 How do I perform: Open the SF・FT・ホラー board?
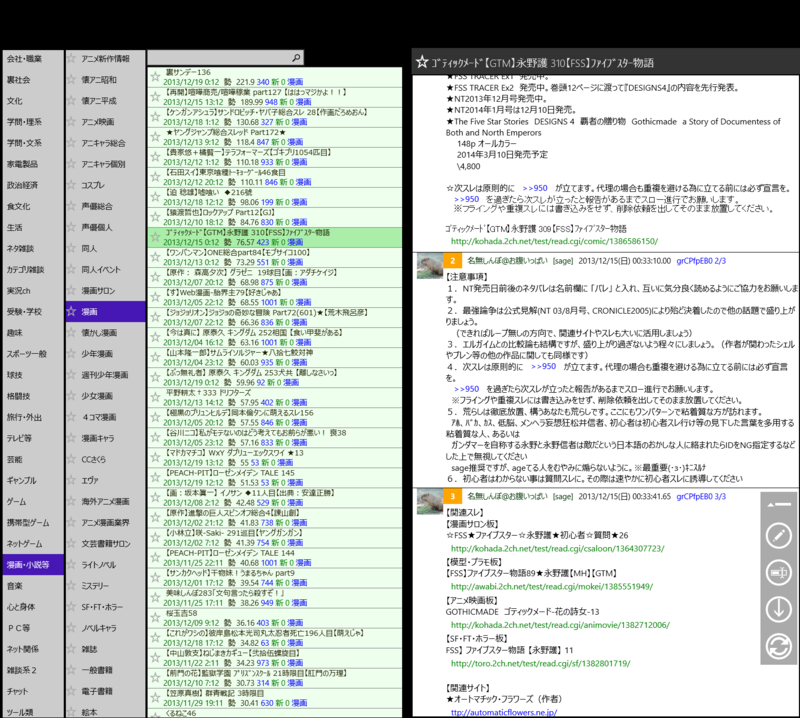pyautogui.click(x=106, y=607)
